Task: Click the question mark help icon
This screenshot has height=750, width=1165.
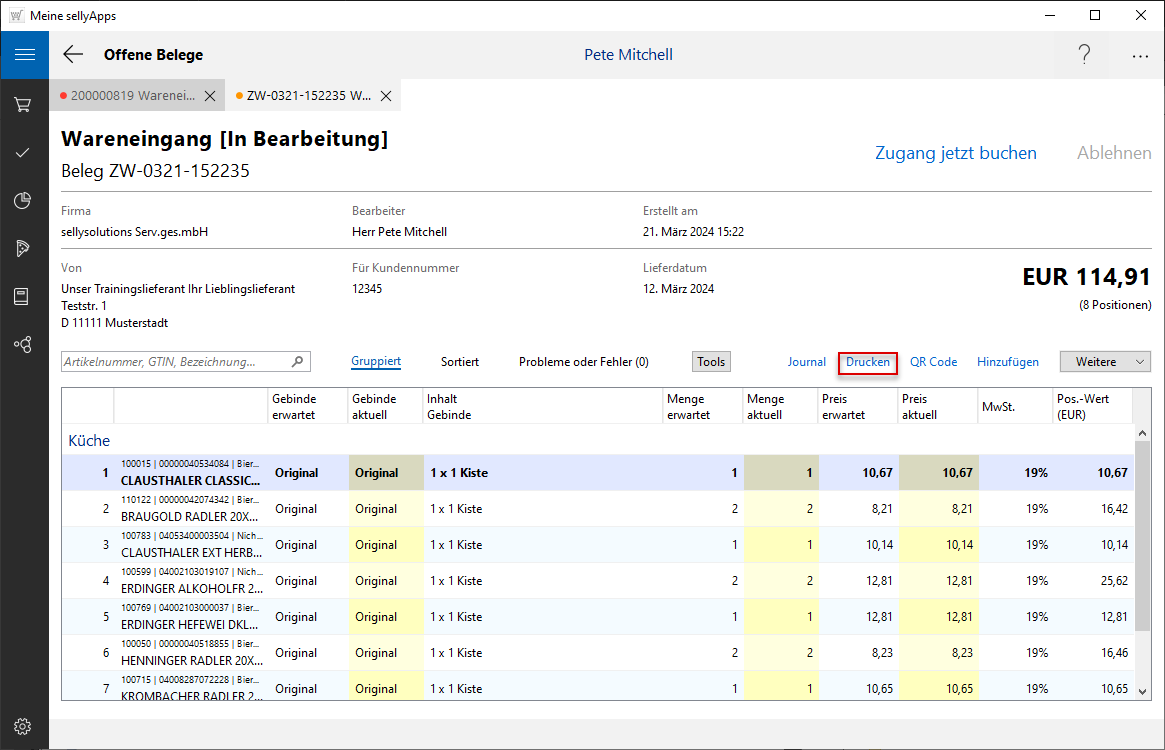Action: (x=1084, y=55)
